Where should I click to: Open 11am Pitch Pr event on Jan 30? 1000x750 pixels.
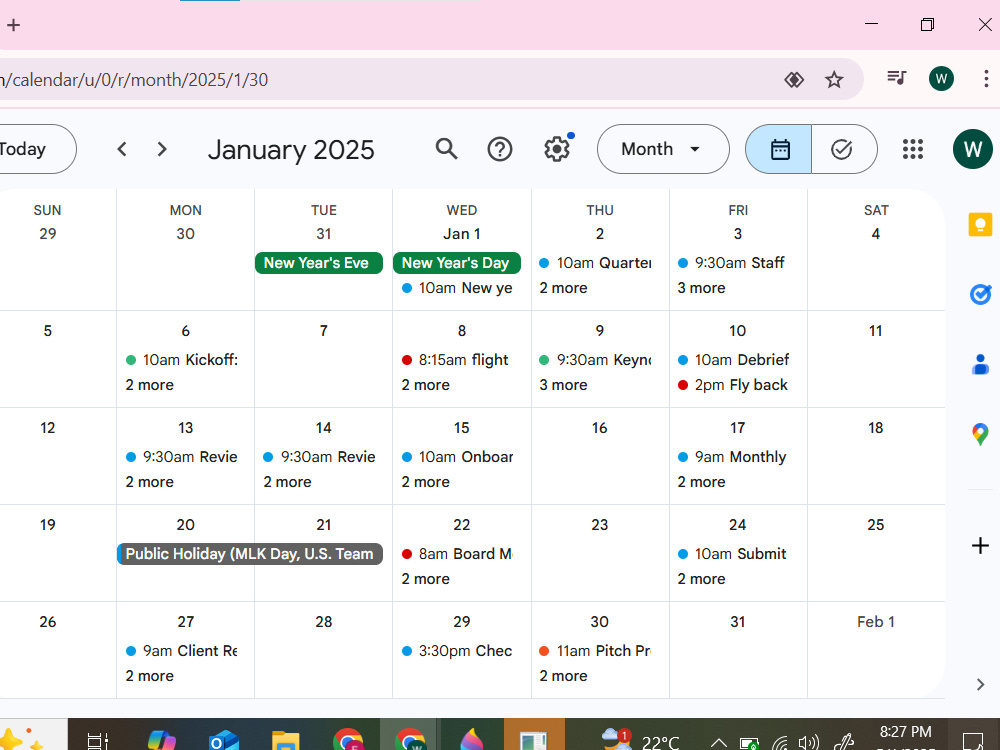pyautogui.click(x=596, y=651)
